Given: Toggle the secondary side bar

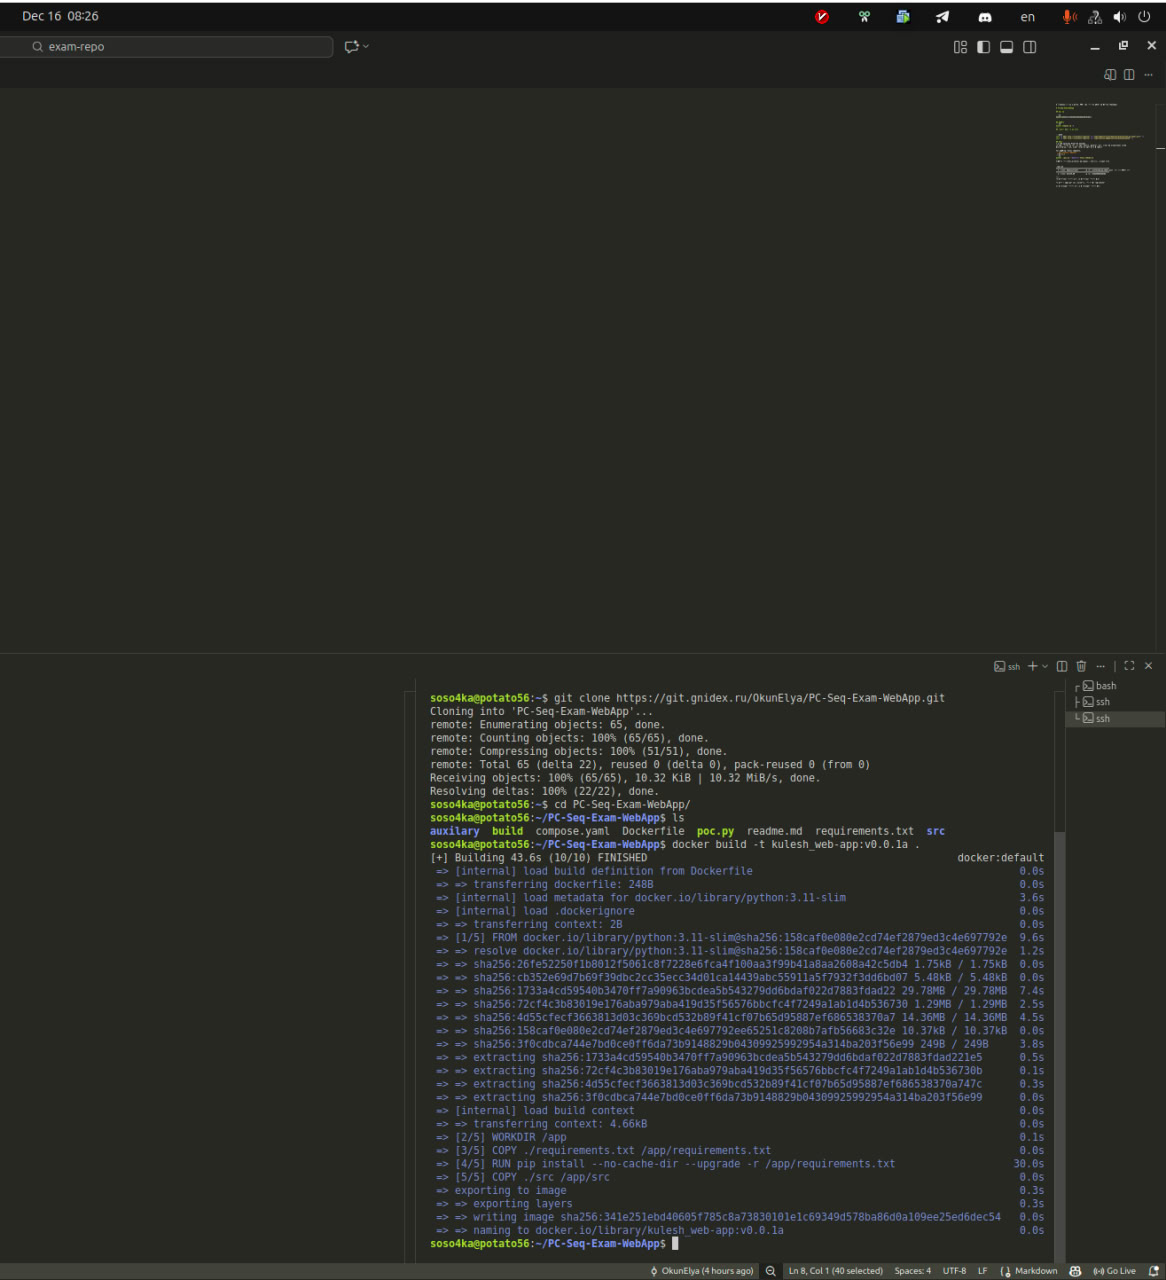Looking at the screenshot, I should (x=1029, y=47).
